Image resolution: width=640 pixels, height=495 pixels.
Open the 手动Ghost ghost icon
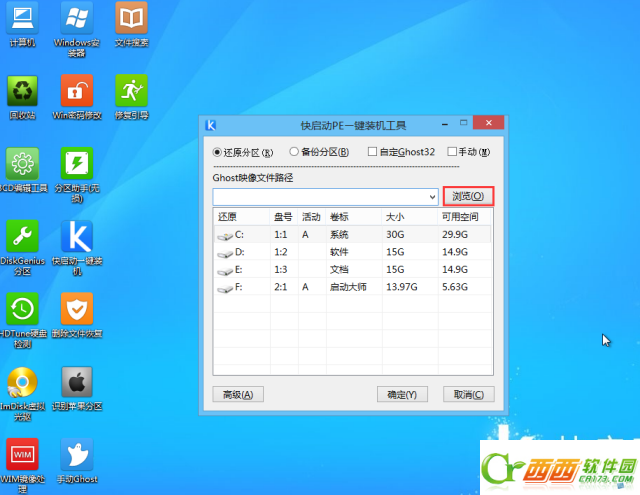tap(77, 455)
